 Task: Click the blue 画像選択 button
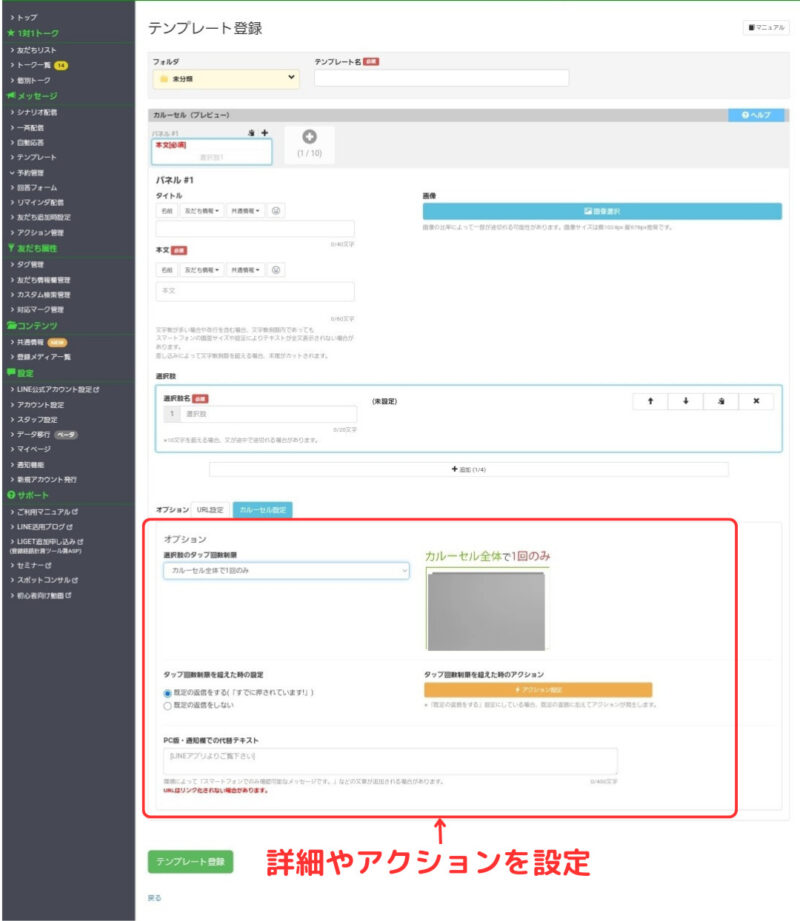[x=602, y=211]
